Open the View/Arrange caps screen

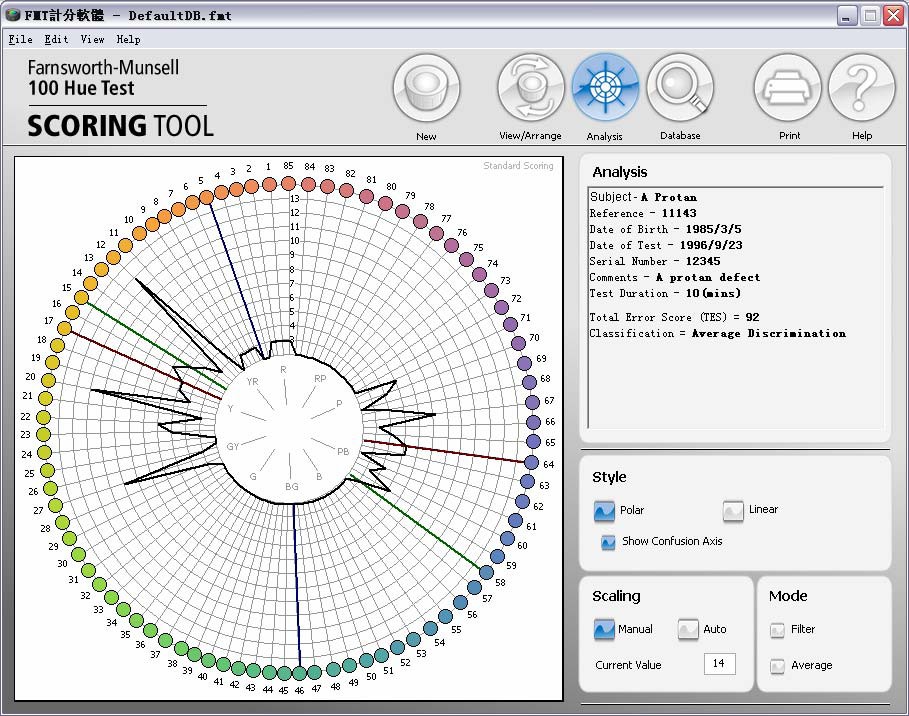(x=531, y=88)
